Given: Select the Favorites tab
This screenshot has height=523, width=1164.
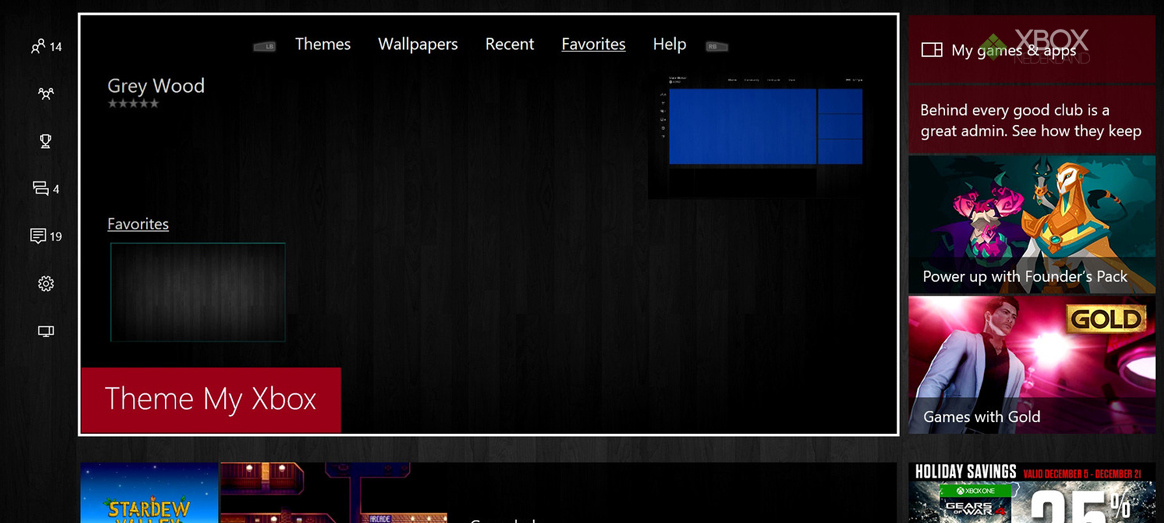Looking at the screenshot, I should coord(593,44).
